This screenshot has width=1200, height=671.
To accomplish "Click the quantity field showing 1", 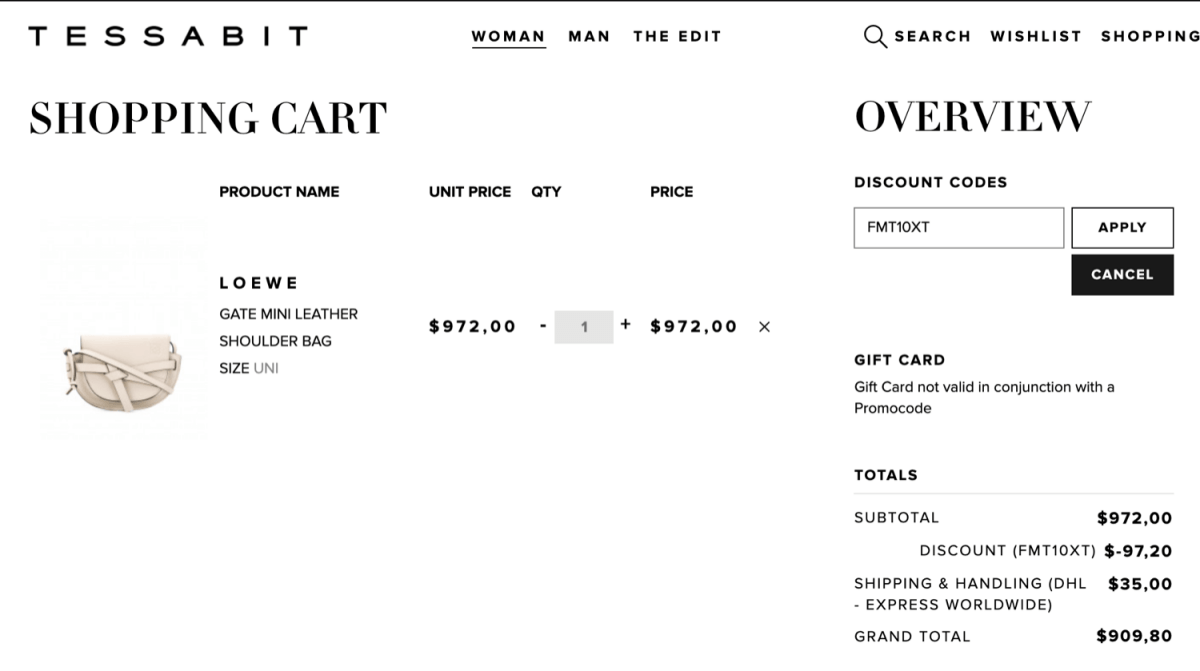I will pyautogui.click(x=584, y=327).
